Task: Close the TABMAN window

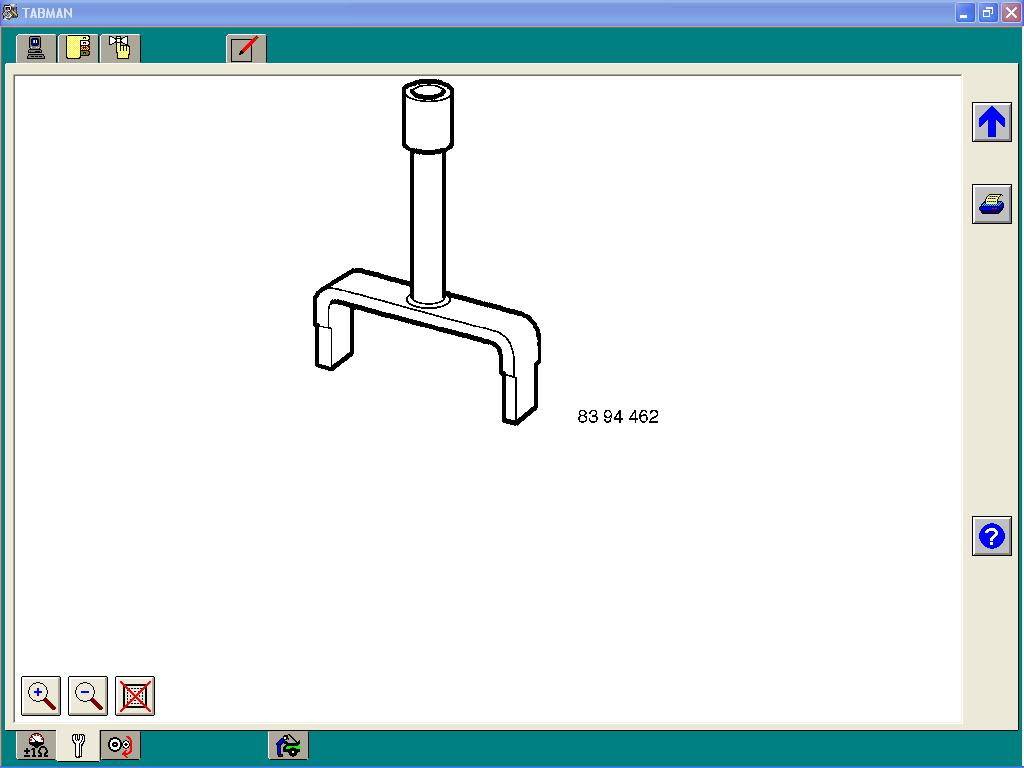Action: (1010, 13)
